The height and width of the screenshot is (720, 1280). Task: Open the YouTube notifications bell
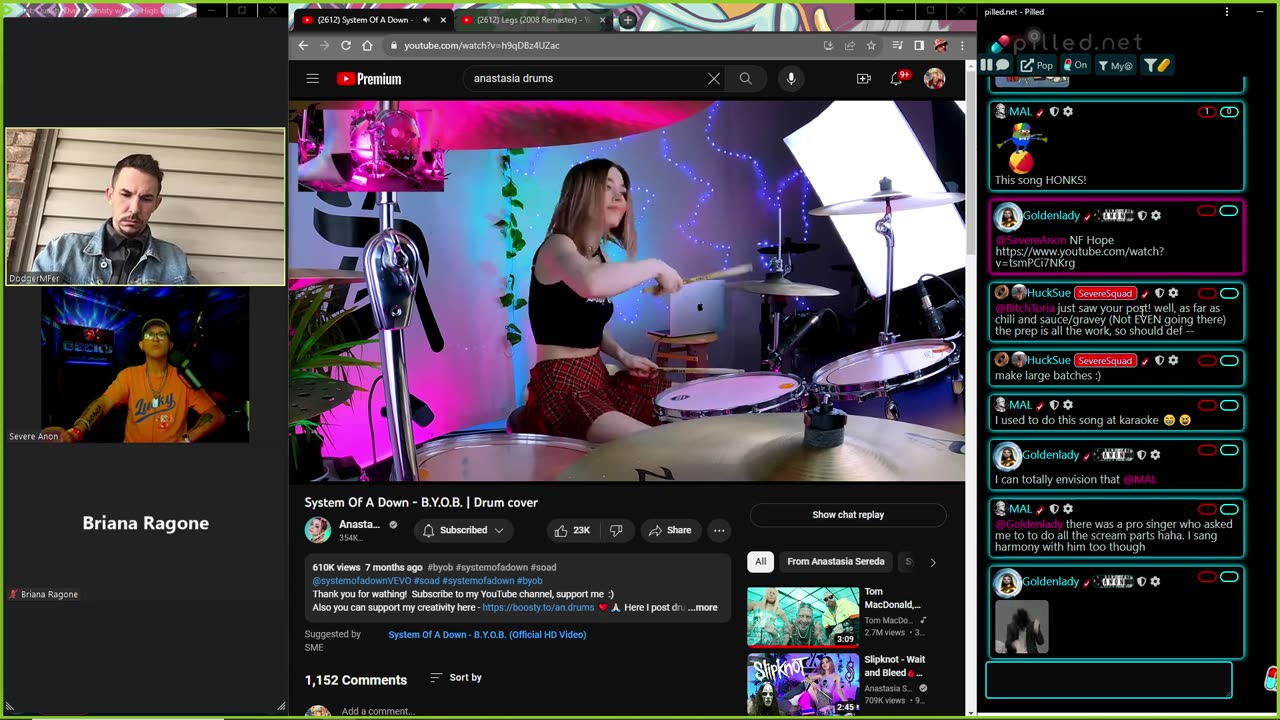(897, 78)
